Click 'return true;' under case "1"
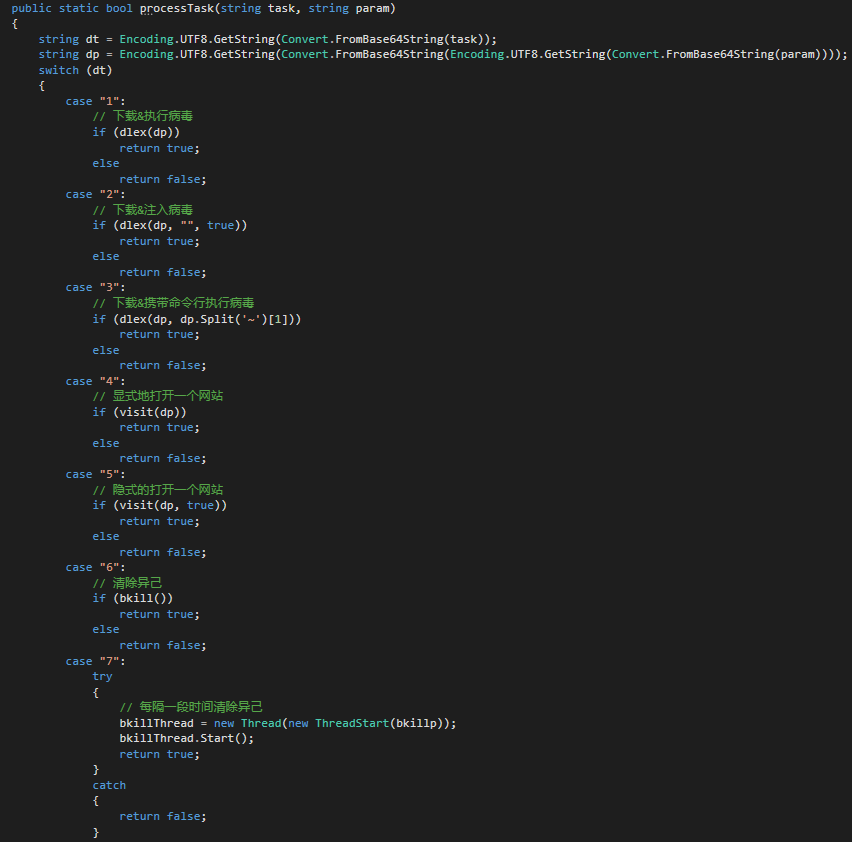This screenshot has width=852, height=842. 160,148
